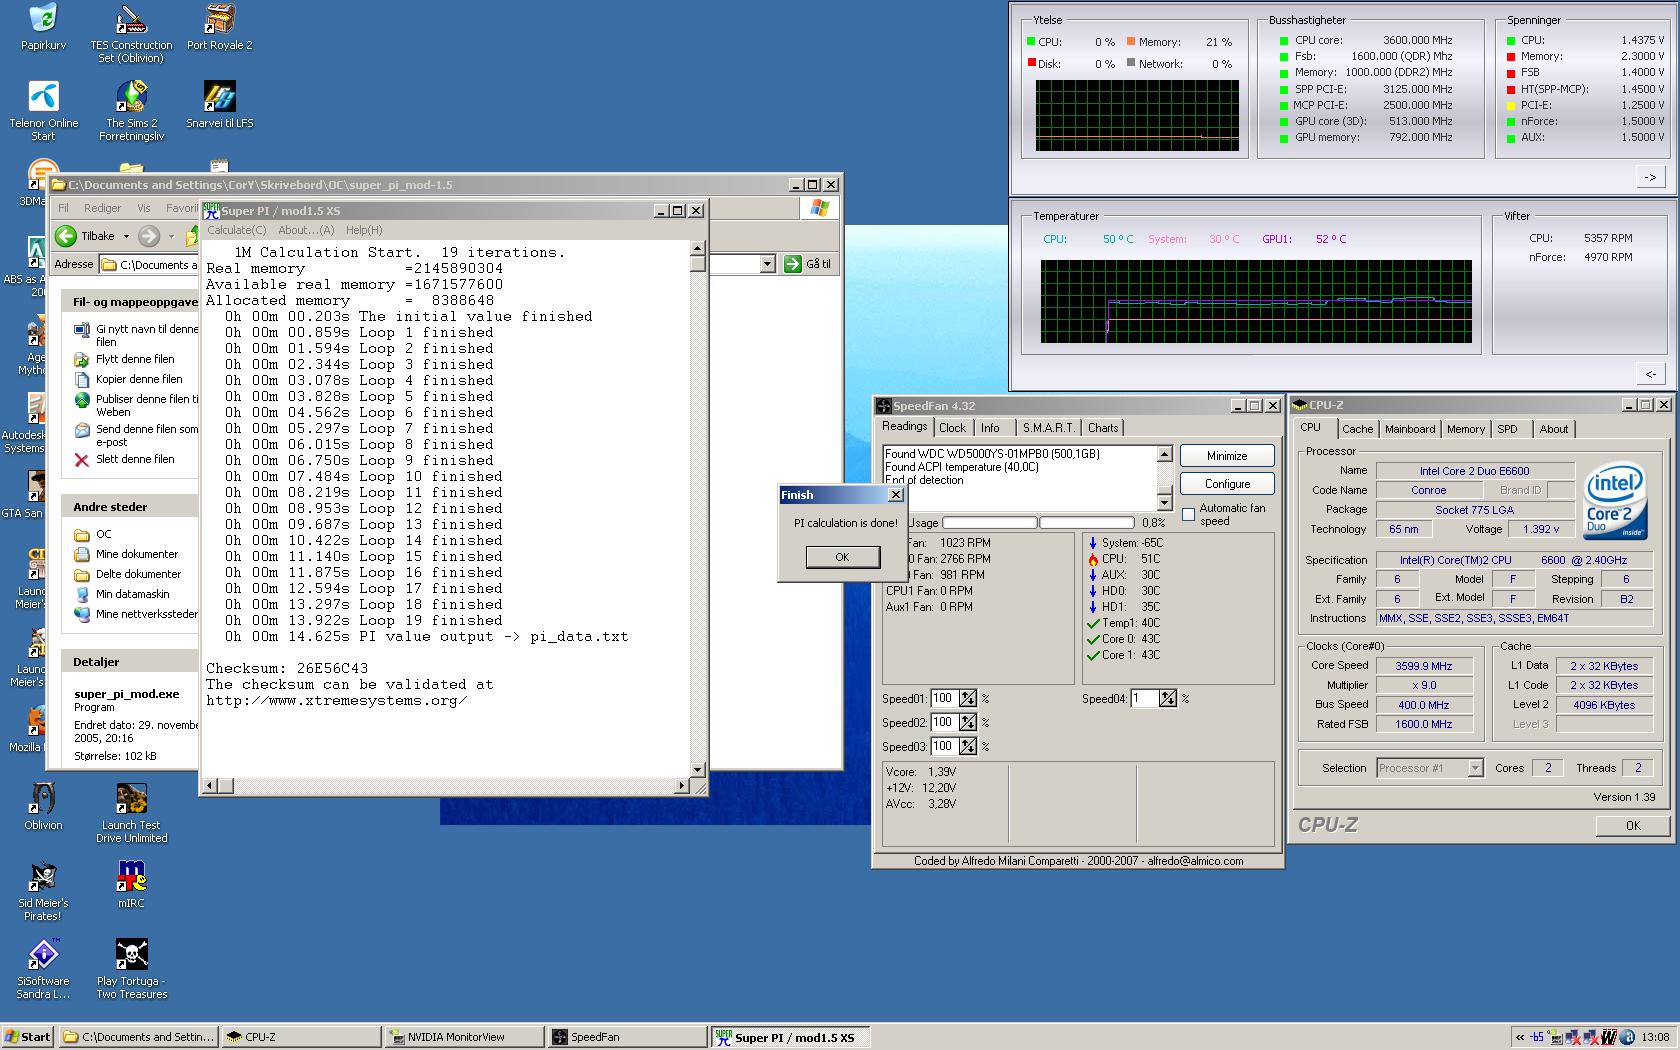The image size is (1680, 1050).
Task: Click the Super PI vertical scrollbar down arrow
Action: tap(697, 770)
